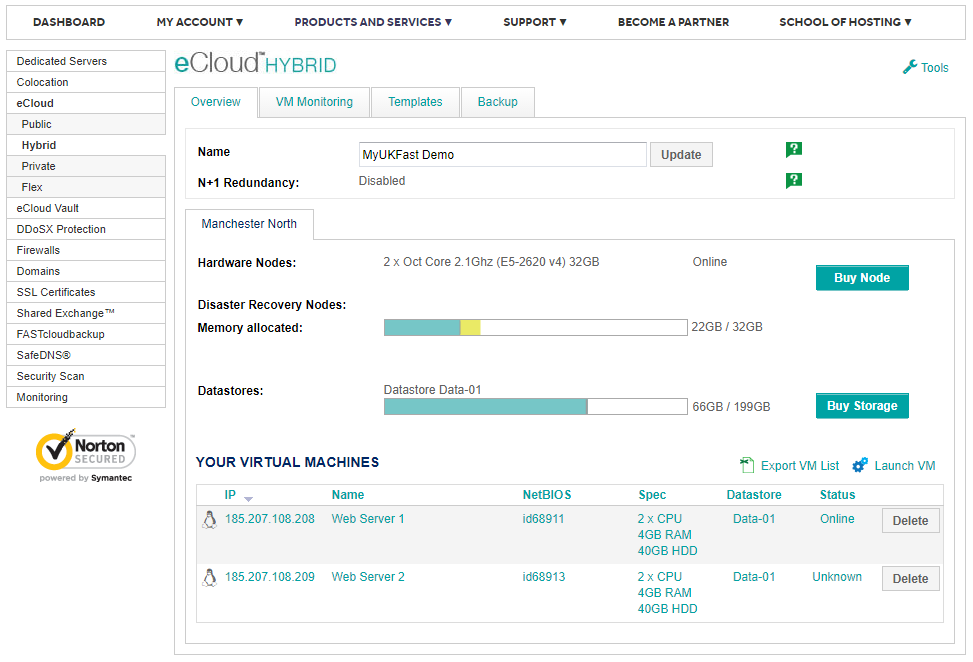Click the Buy Storage button
973x662 pixels.
[x=862, y=405]
